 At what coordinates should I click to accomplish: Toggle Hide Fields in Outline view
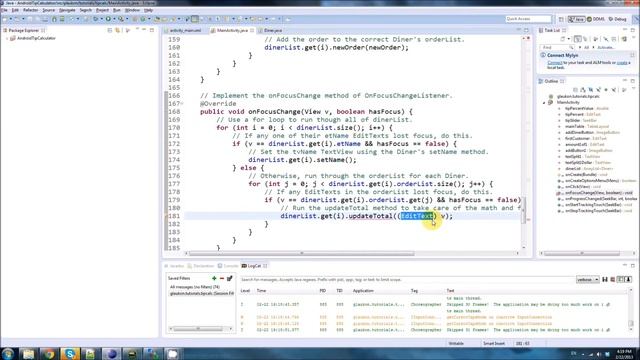pyautogui.click(x=591, y=90)
